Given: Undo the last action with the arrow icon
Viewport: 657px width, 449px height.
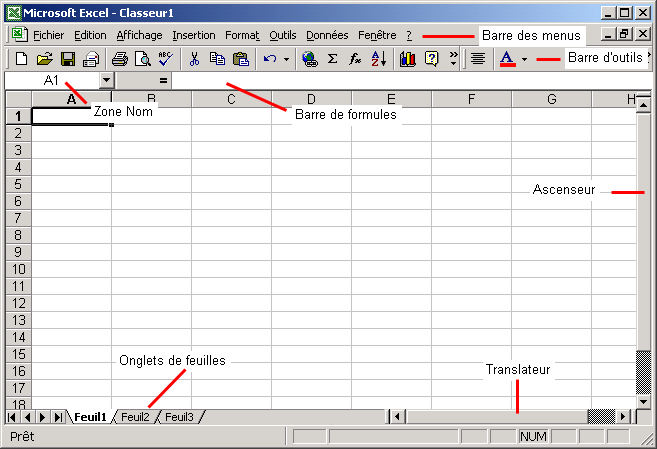Looking at the screenshot, I should coord(270,59).
